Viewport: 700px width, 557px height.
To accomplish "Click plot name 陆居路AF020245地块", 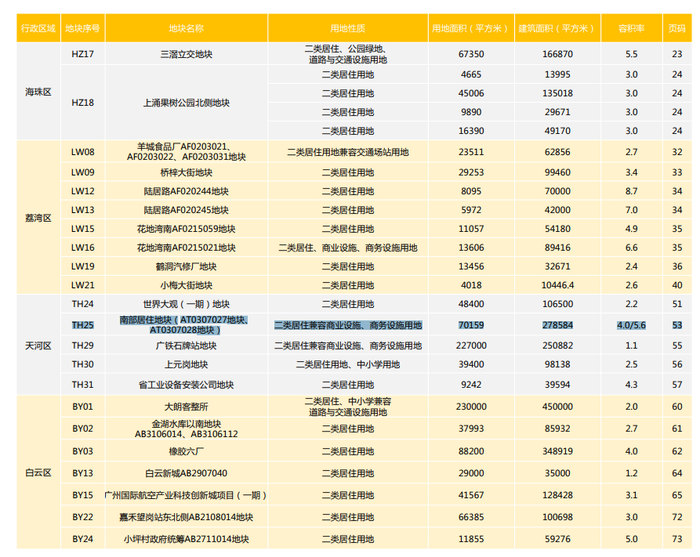I will pos(186,210).
